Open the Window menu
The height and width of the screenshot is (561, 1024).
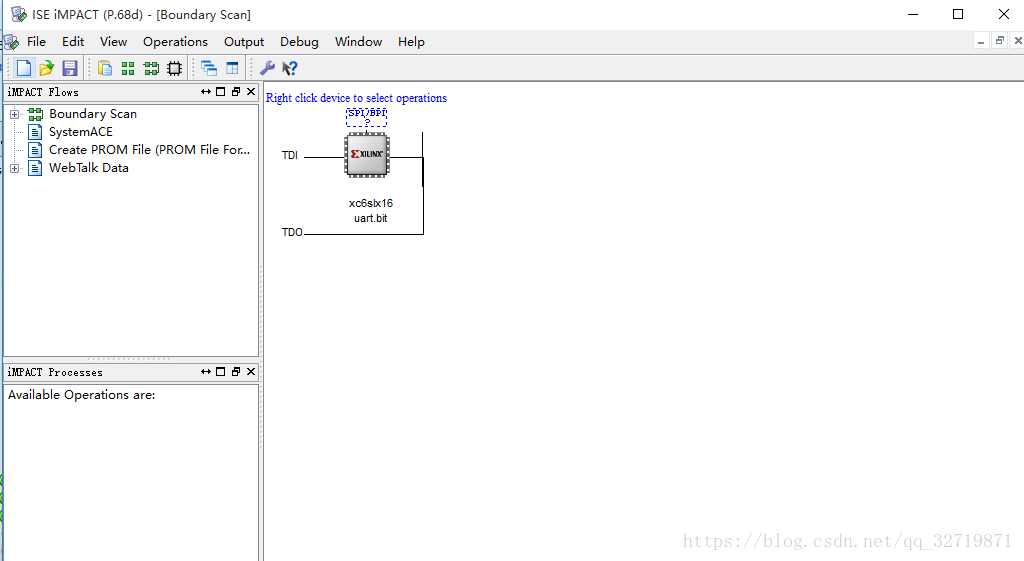tap(359, 42)
